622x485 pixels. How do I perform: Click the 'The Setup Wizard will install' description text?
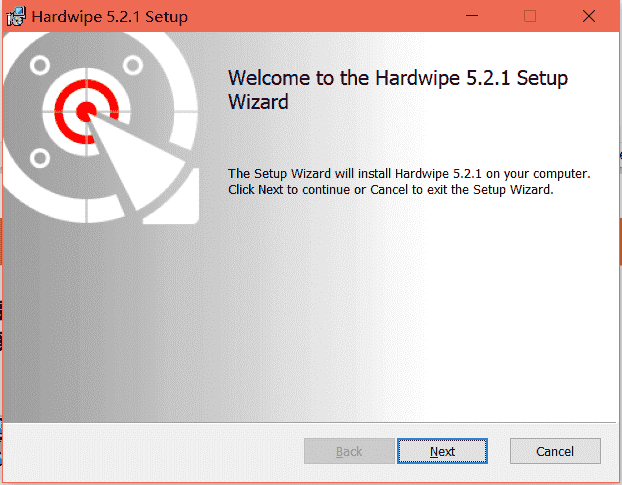tap(409, 182)
